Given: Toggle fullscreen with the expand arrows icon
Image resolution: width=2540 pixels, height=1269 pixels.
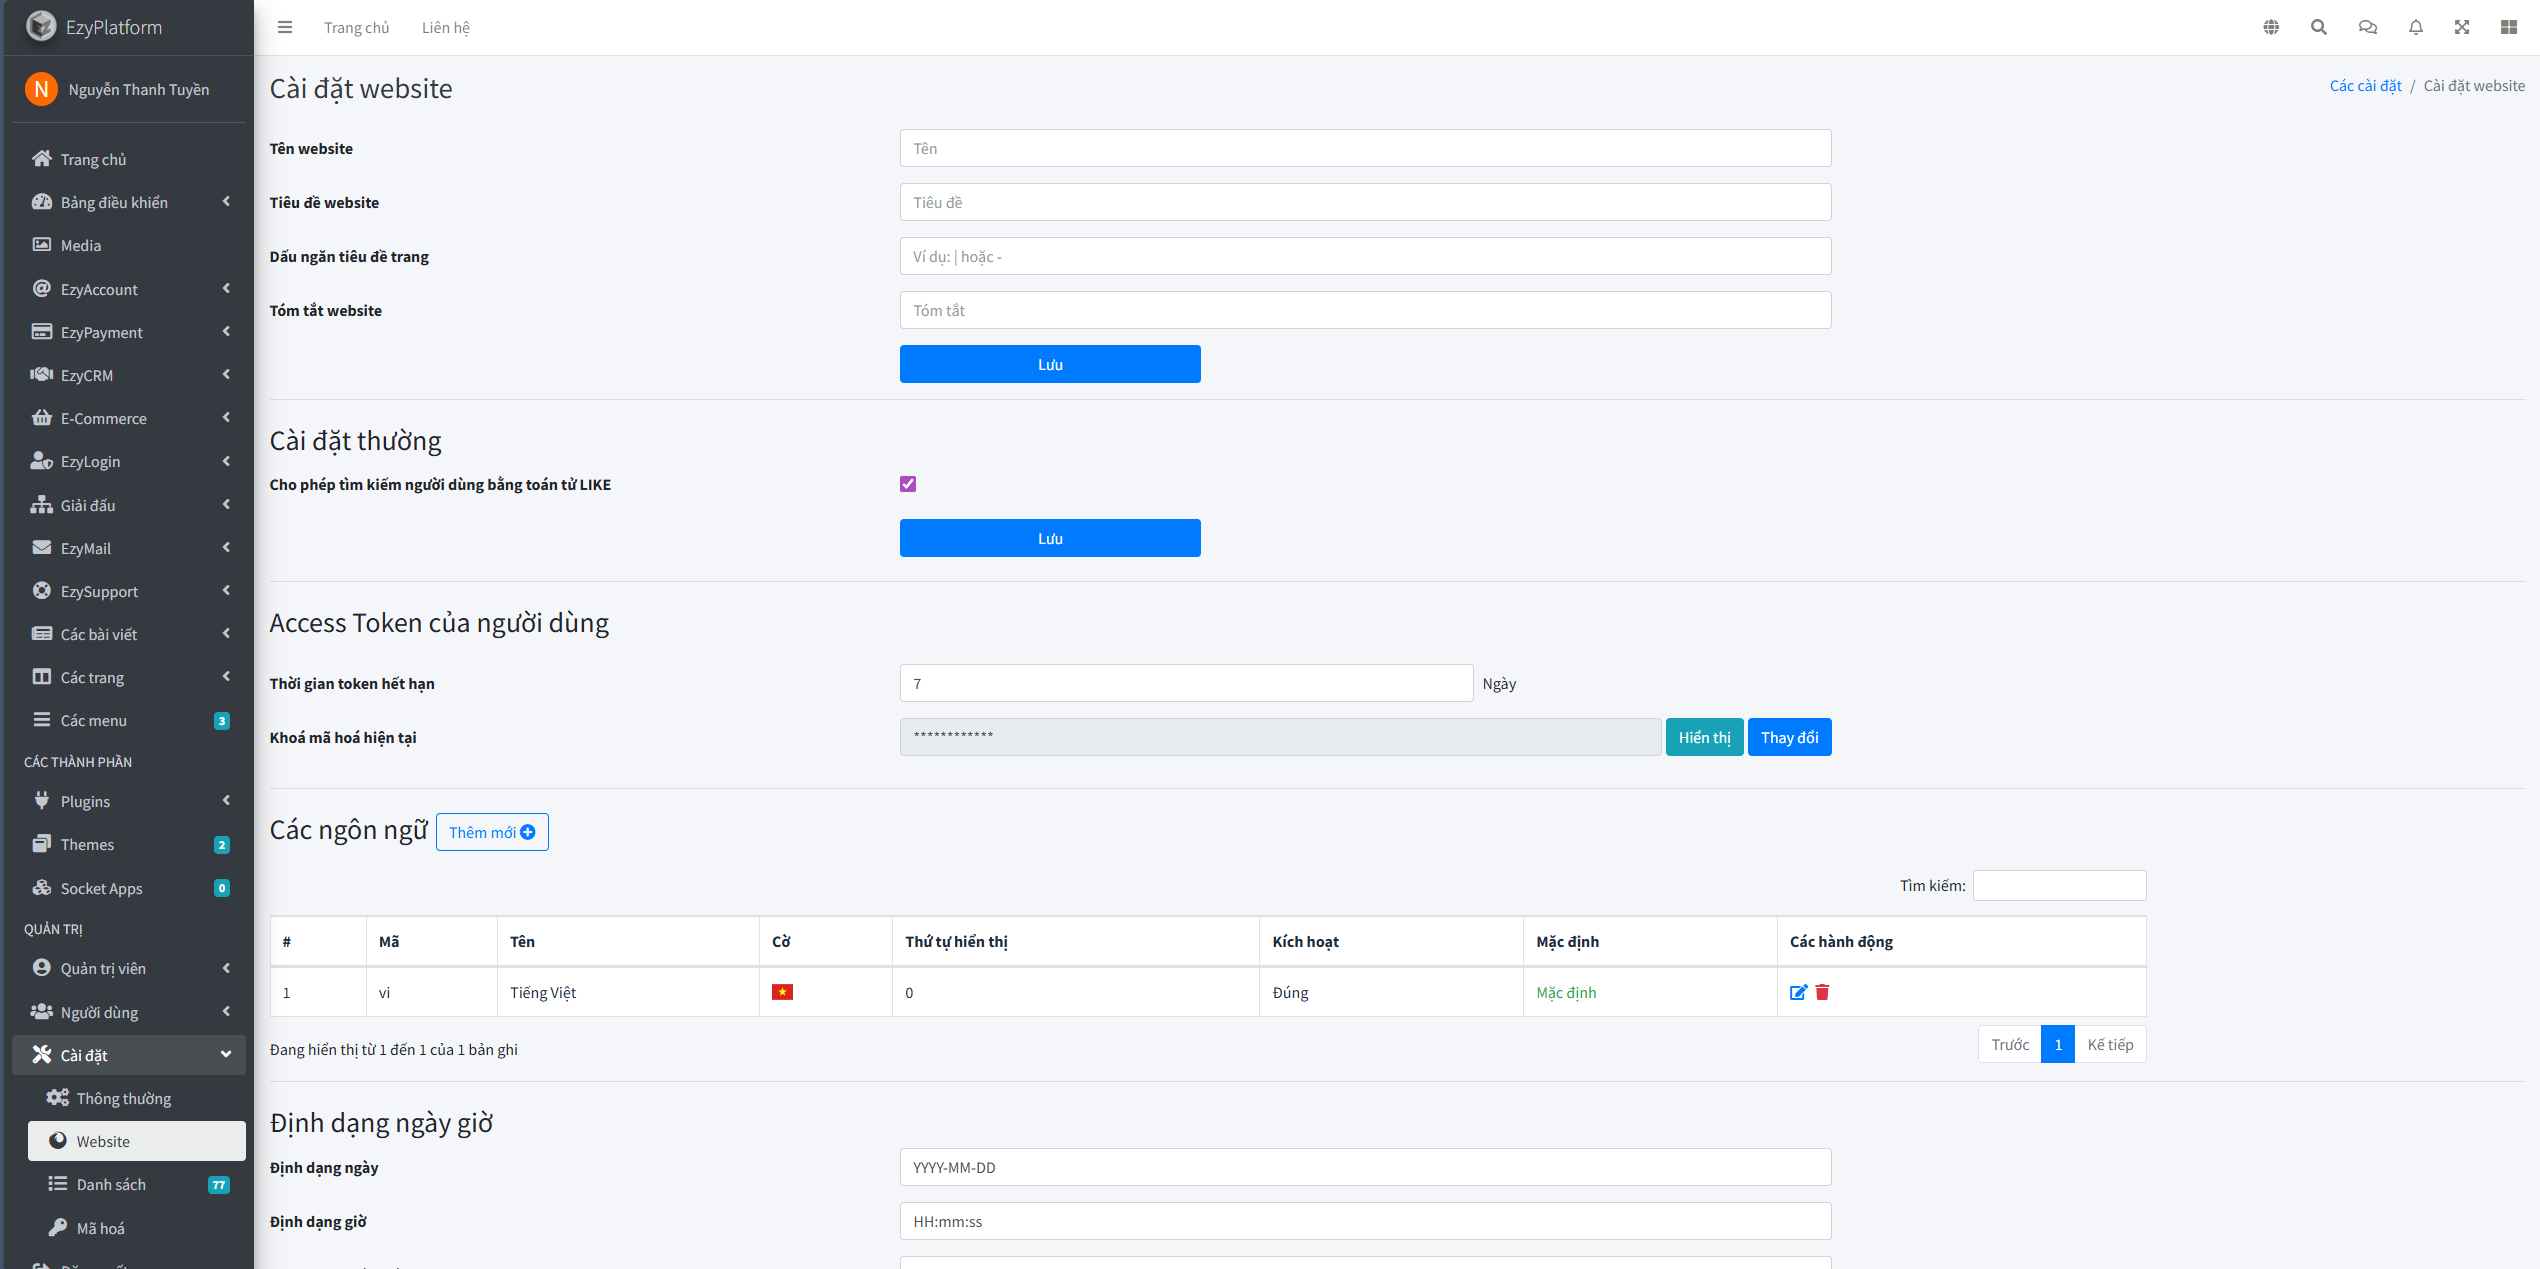Looking at the screenshot, I should tap(2462, 27).
